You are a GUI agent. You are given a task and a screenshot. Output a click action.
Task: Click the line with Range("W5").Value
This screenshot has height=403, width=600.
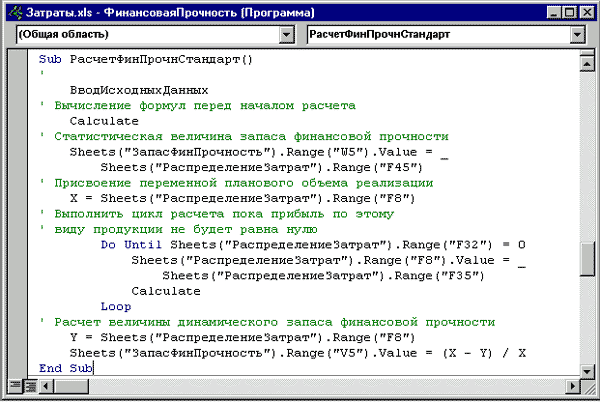coord(259,152)
